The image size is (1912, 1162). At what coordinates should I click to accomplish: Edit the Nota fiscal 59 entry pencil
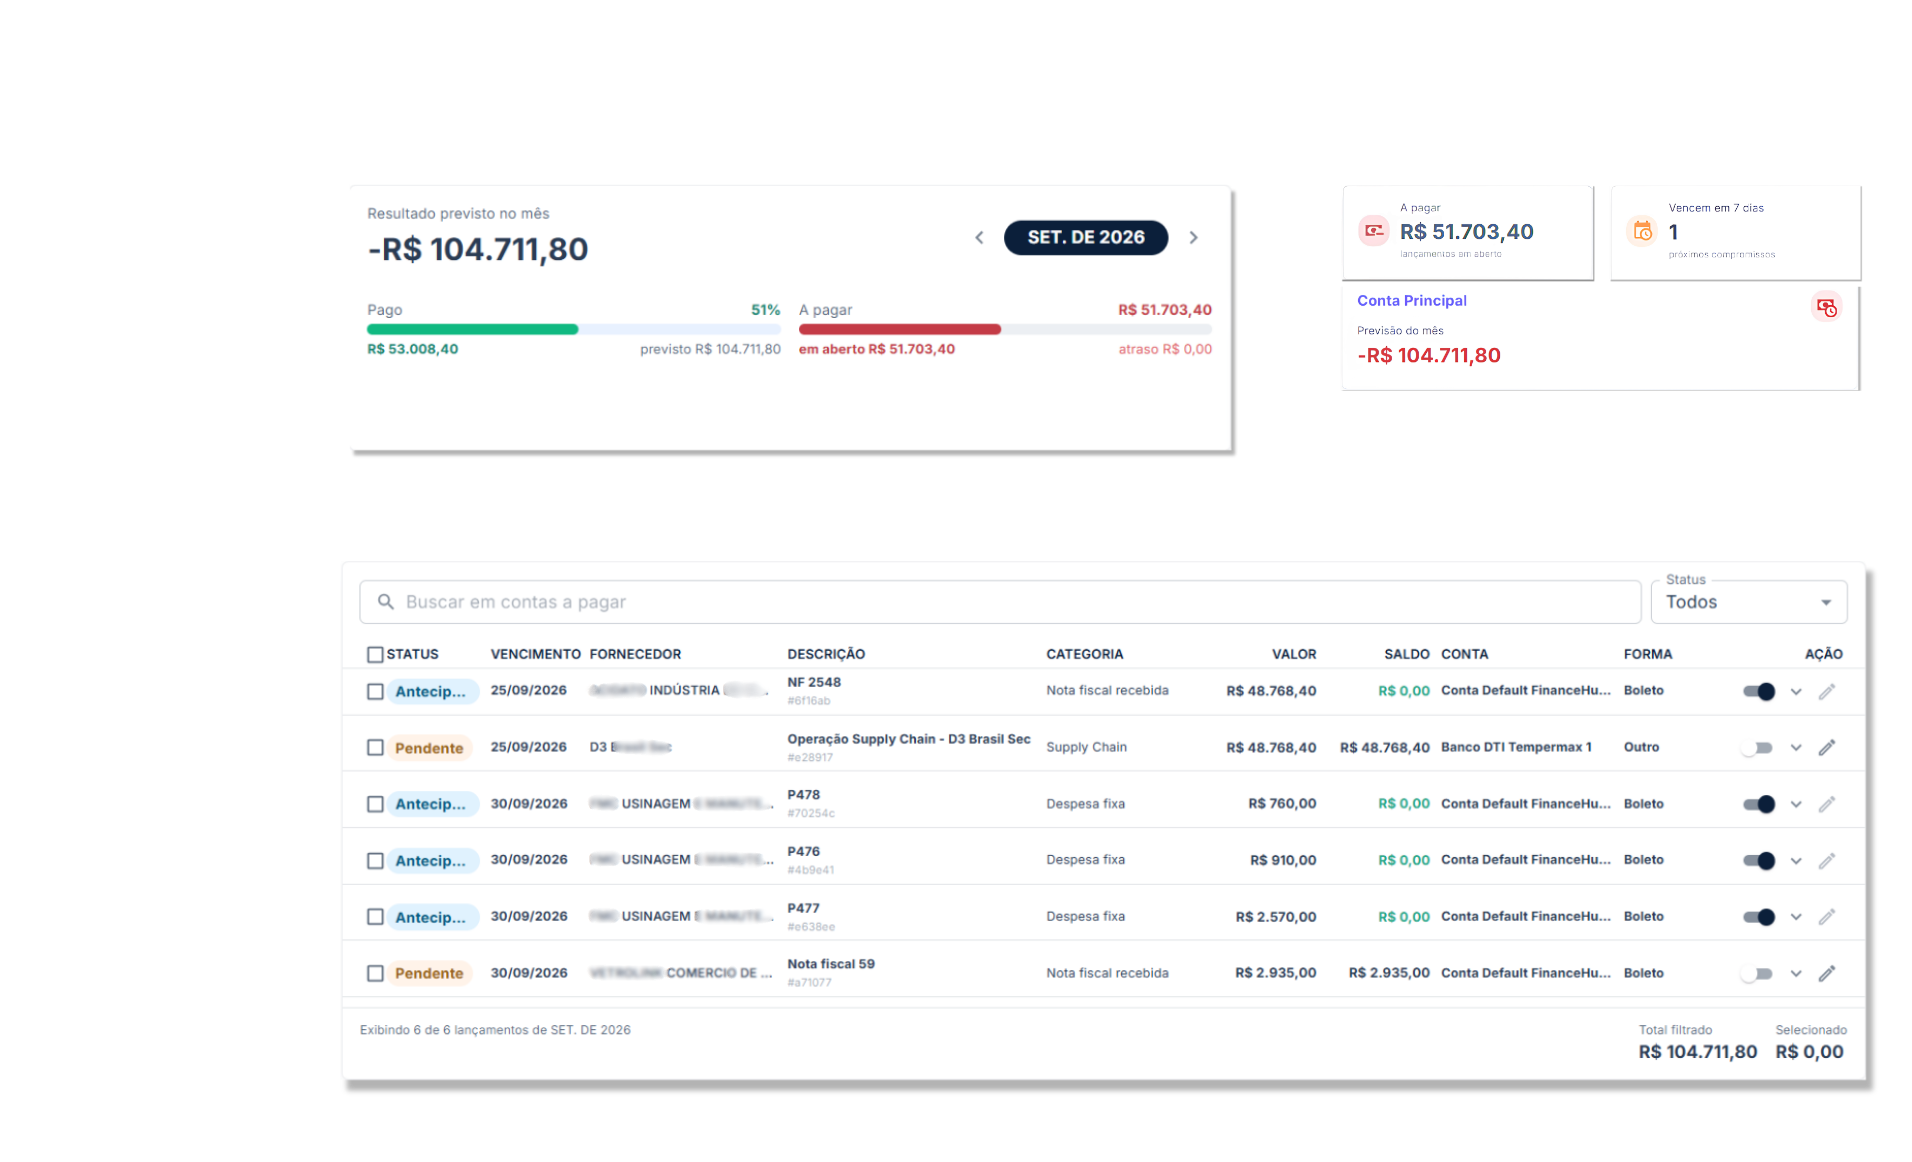tap(1826, 973)
